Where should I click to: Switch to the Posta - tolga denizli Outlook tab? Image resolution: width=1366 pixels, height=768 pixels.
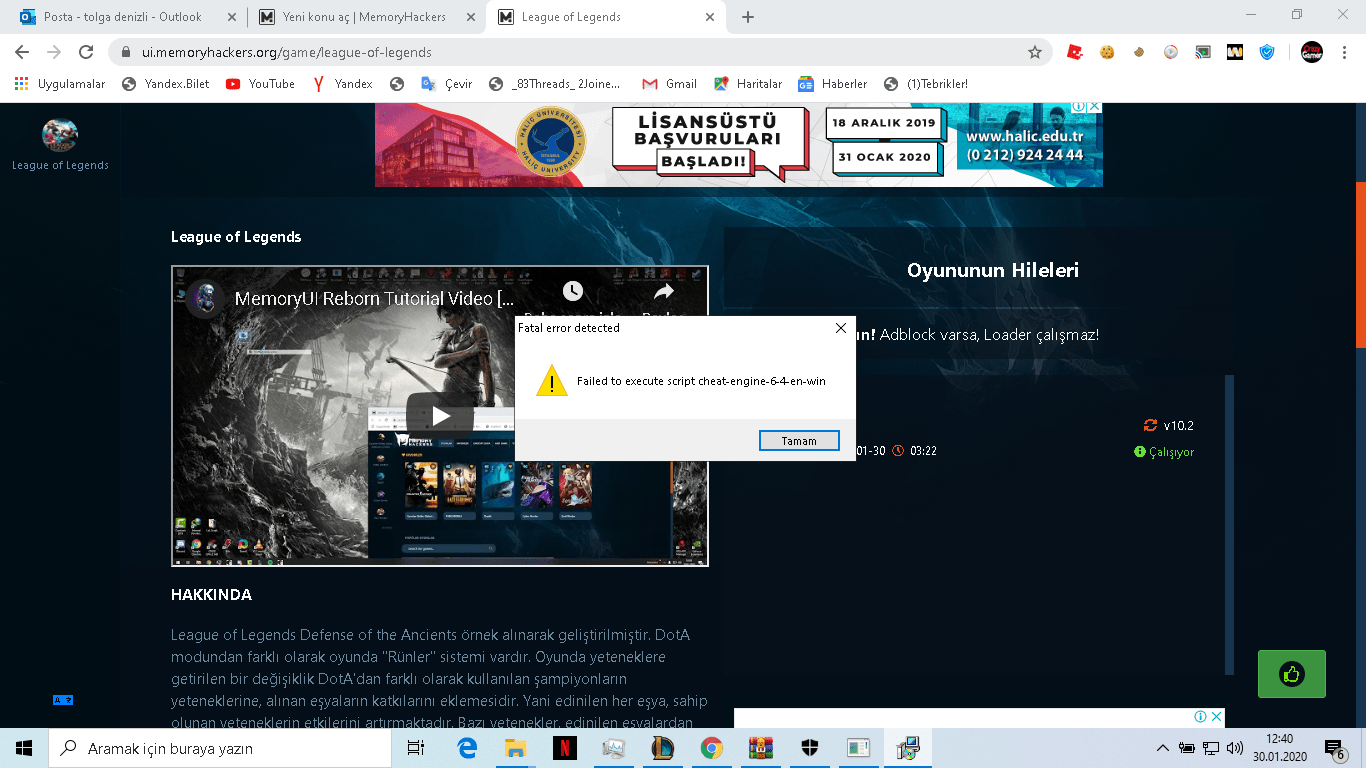pos(124,17)
